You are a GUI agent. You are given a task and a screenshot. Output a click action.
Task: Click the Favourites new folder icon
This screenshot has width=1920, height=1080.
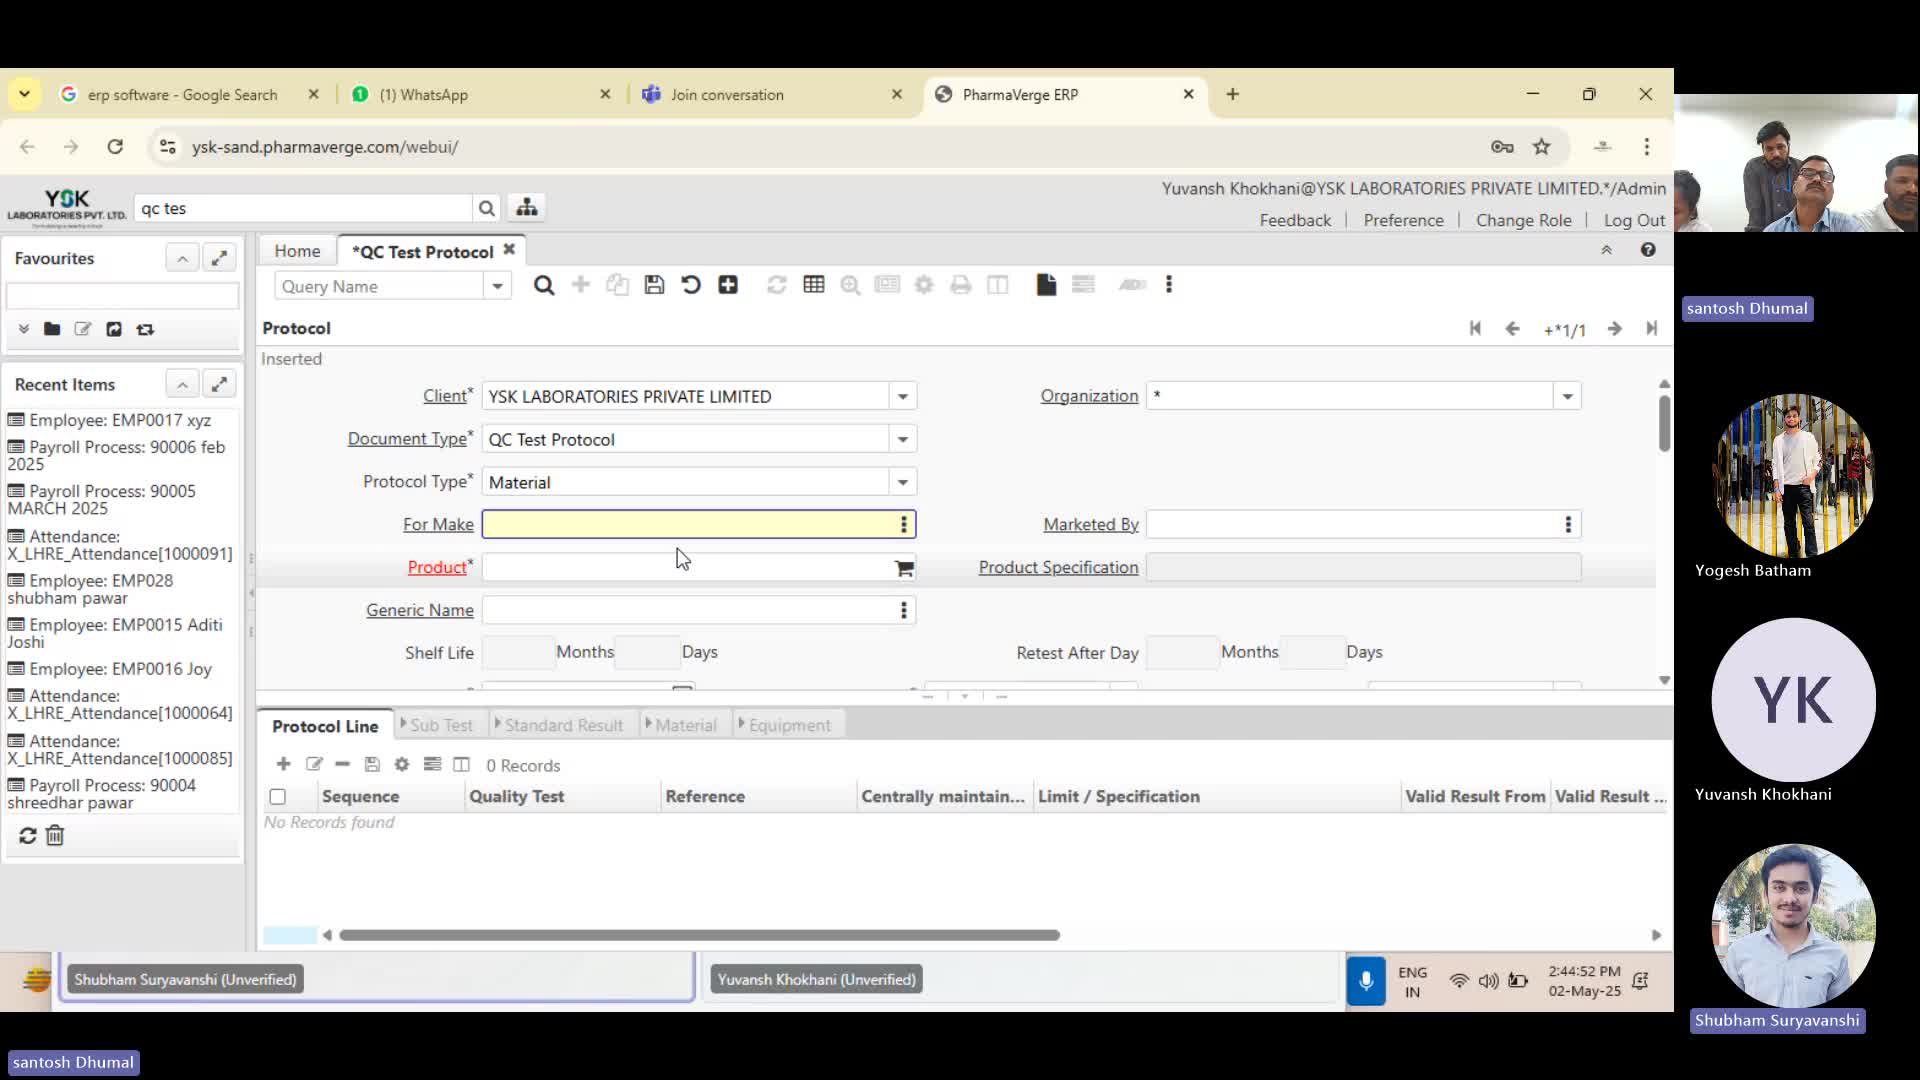pyautogui.click(x=52, y=329)
